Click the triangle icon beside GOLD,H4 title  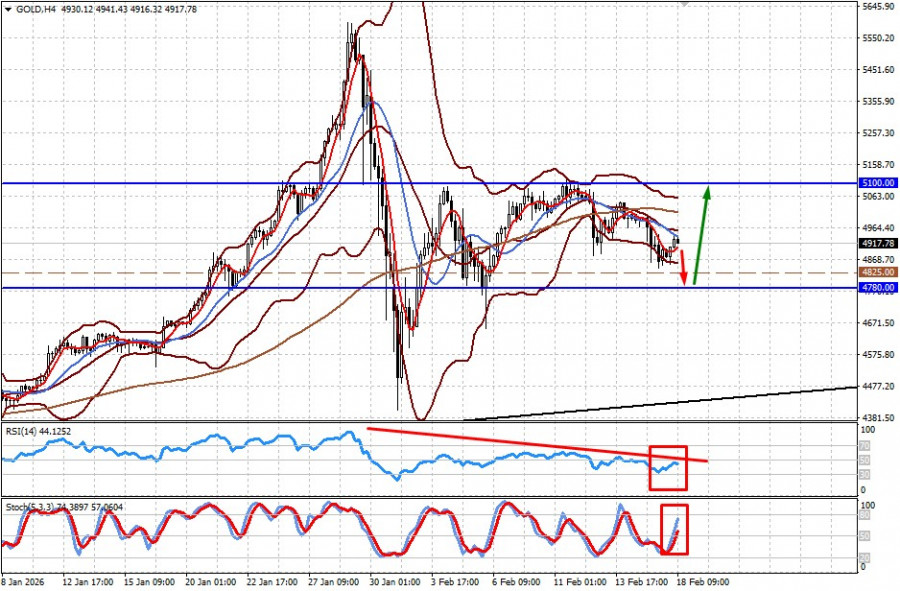click(x=9, y=8)
